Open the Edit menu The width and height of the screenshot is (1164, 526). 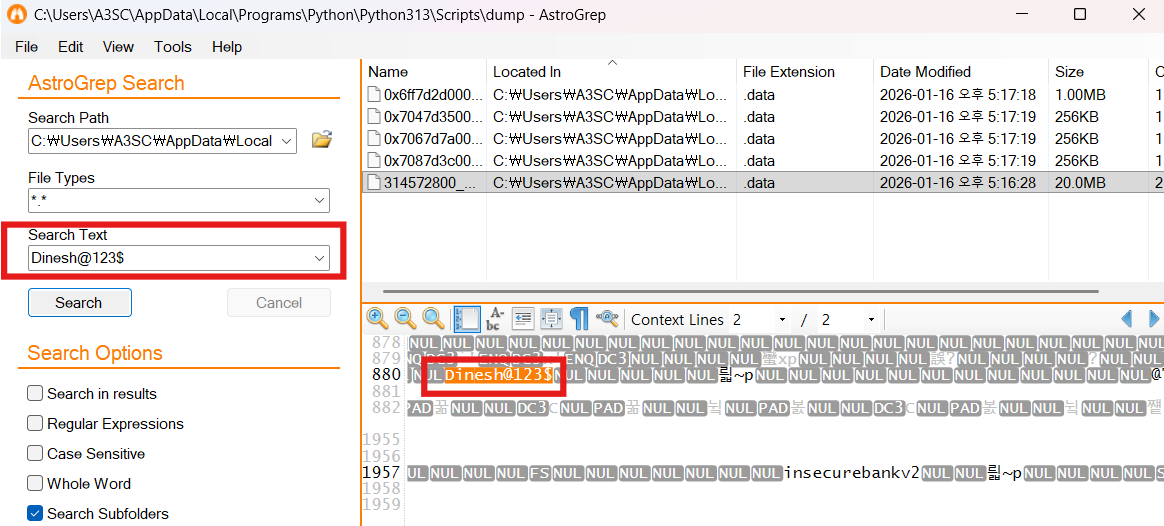71,47
